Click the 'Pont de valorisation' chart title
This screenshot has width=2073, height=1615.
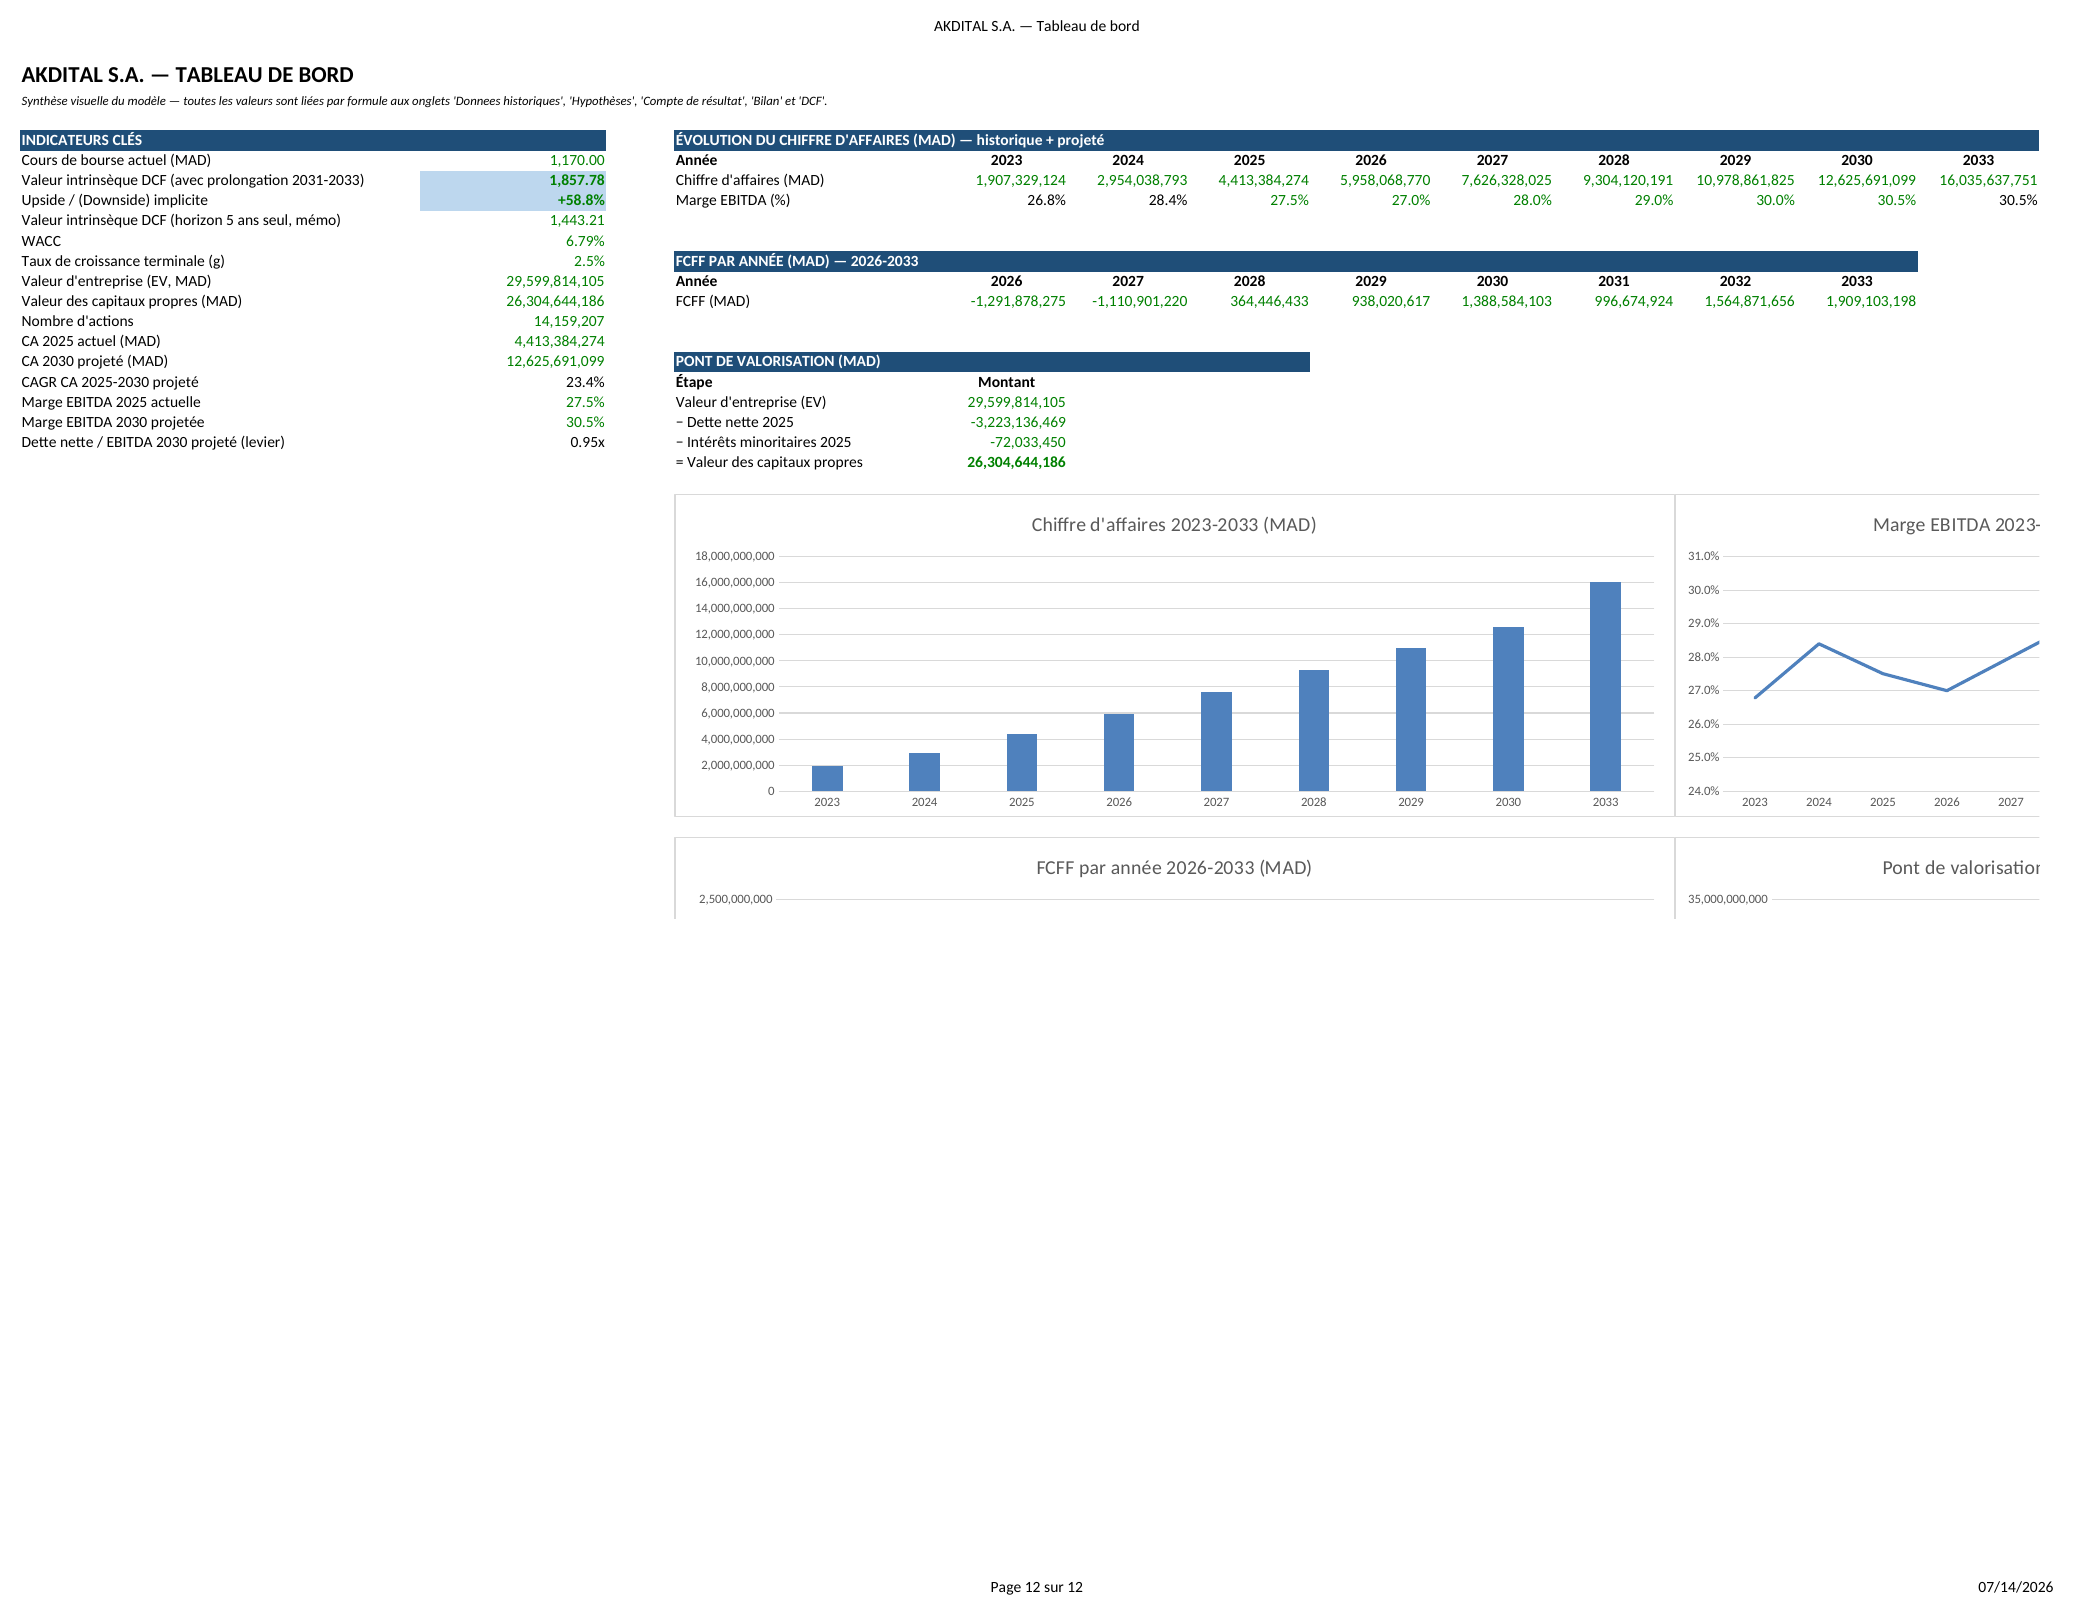point(1960,868)
